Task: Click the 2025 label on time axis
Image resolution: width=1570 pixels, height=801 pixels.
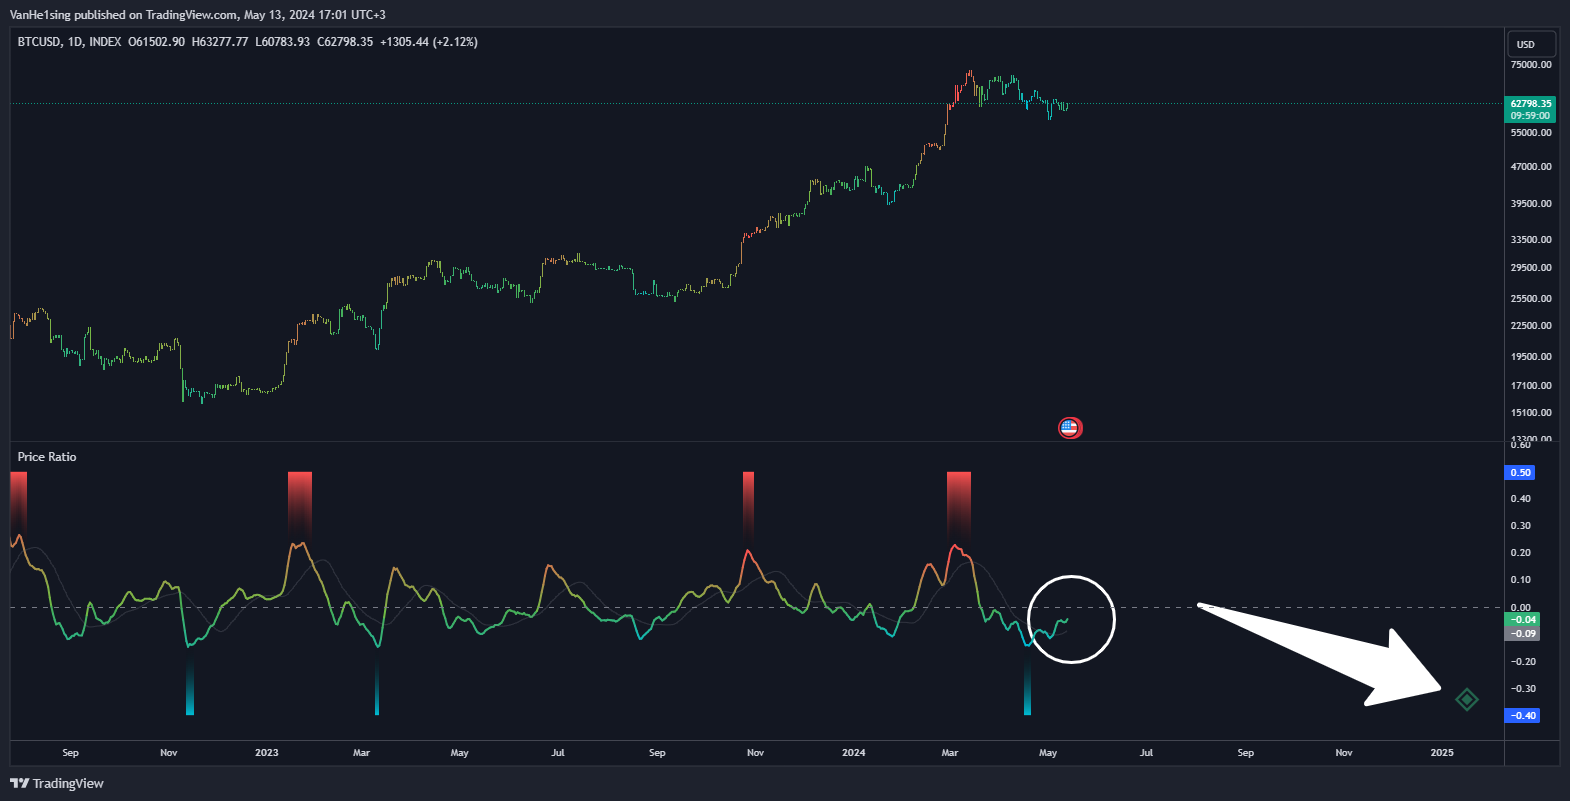Action: point(1442,753)
